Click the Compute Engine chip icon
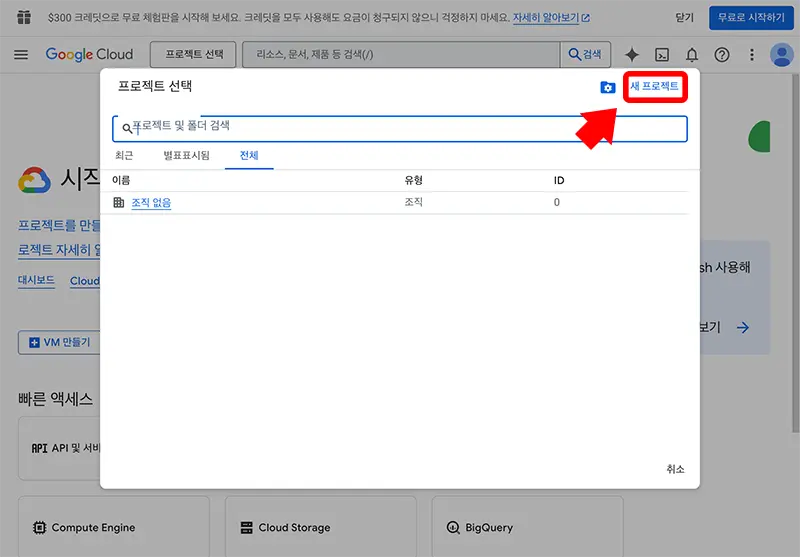 [39, 527]
